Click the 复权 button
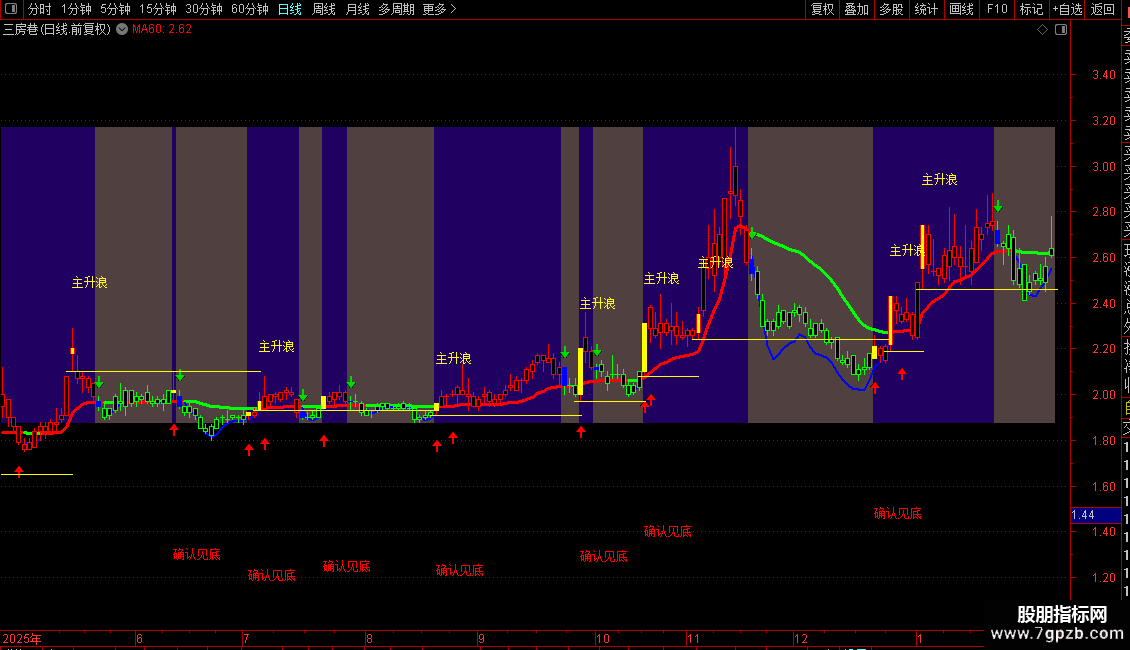 click(x=822, y=9)
